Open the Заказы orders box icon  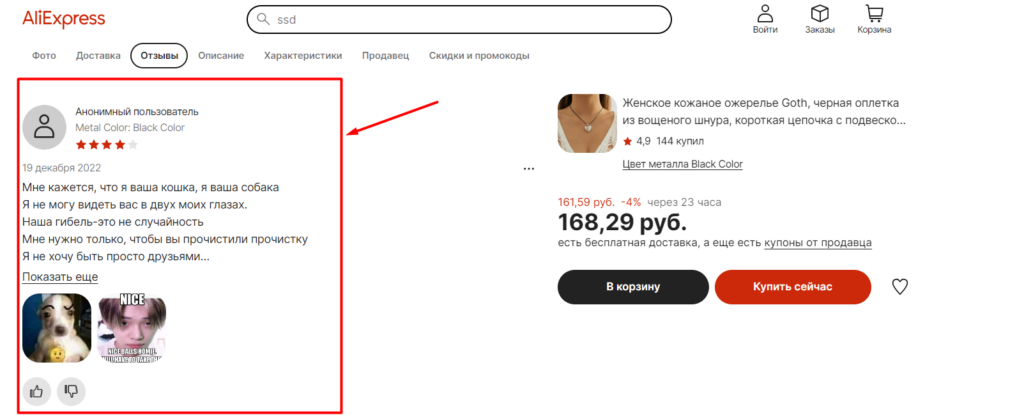pyautogui.click(x=820, y=14)
